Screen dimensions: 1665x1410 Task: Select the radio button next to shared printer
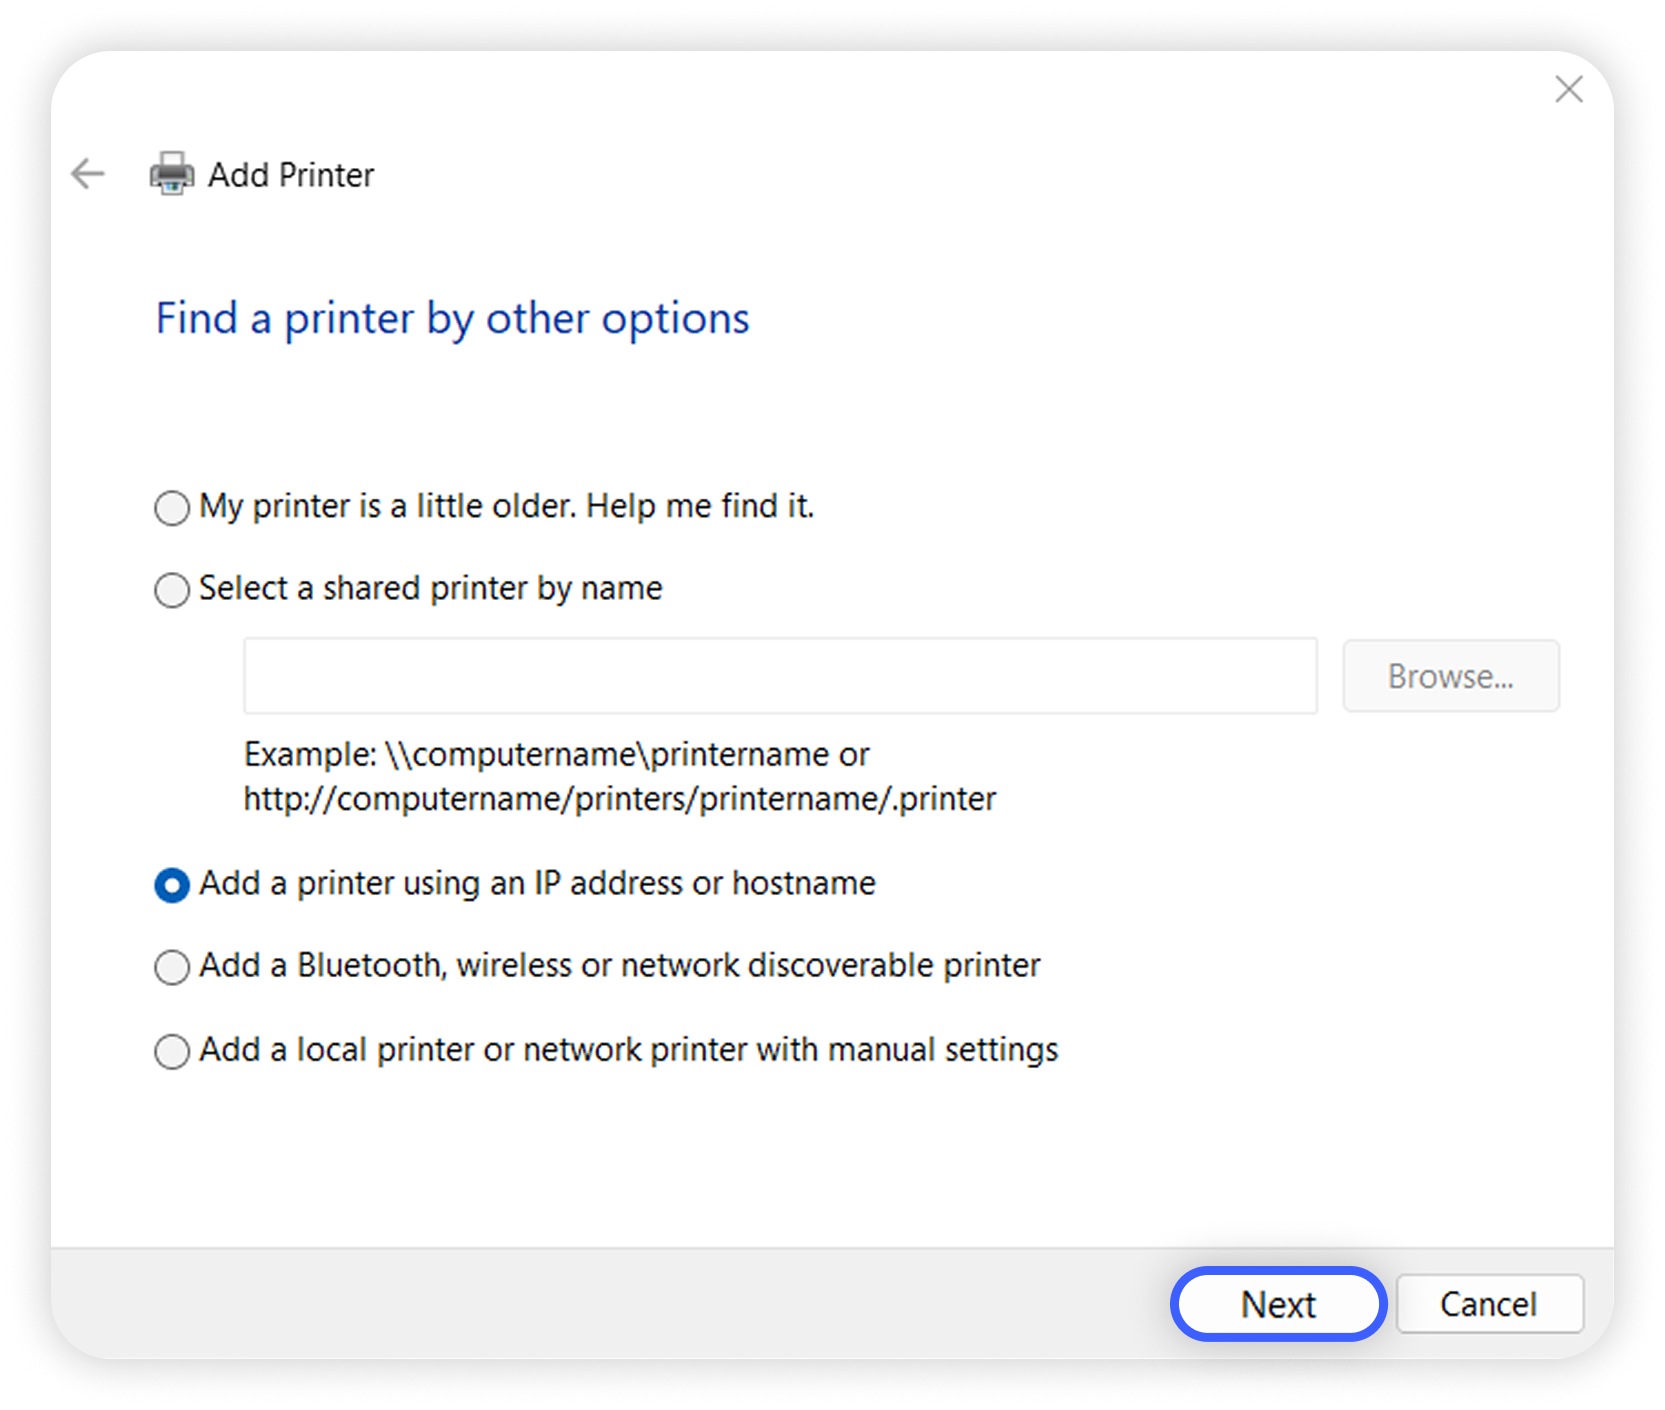171,590
